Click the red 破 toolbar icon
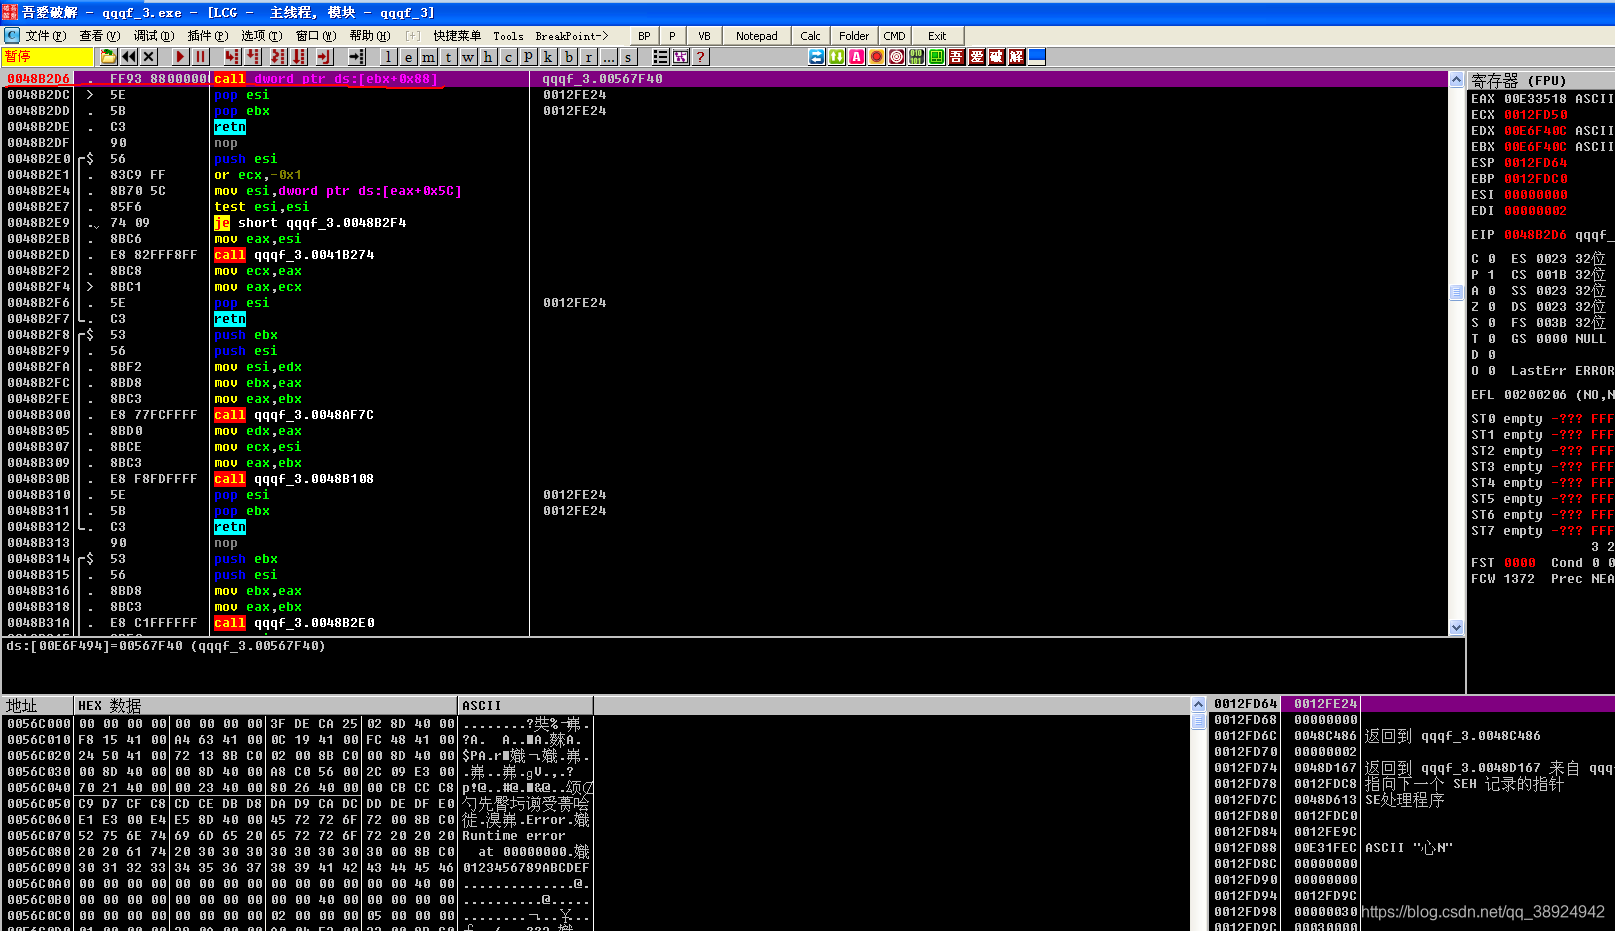This screenshot has width=1615, height=931. coord(997,57)
